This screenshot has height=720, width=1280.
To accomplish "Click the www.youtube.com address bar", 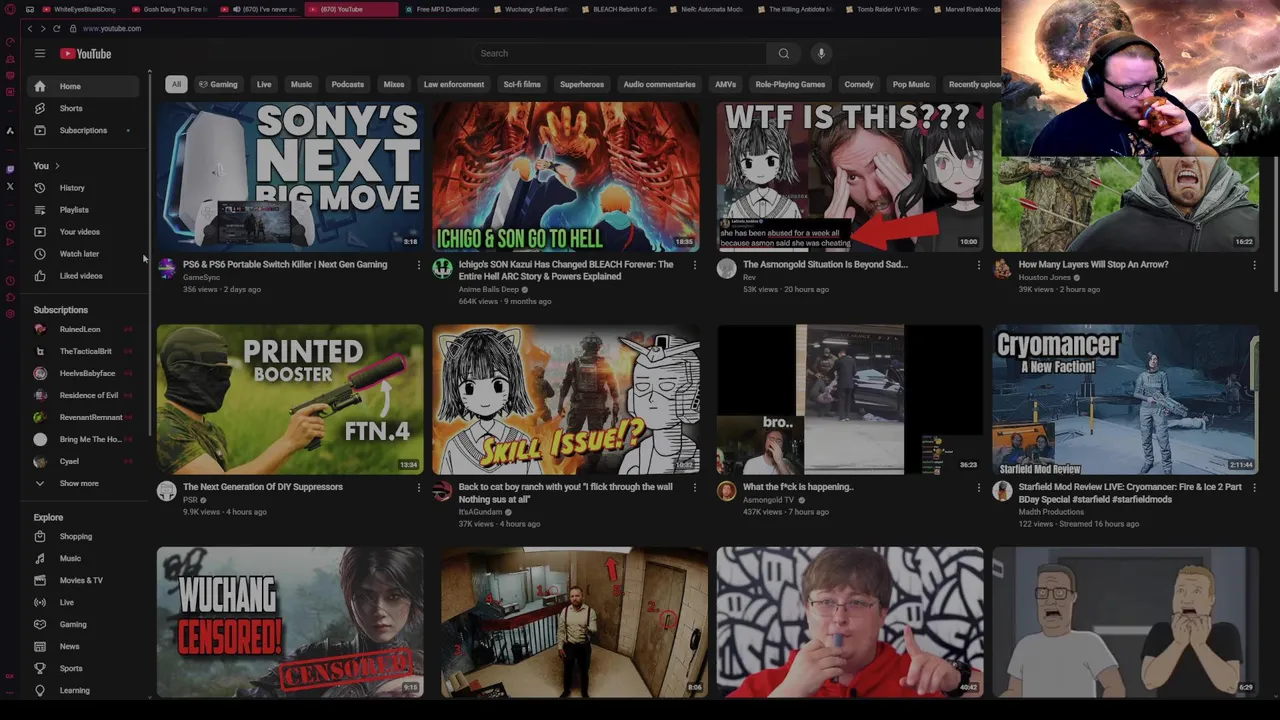I will (x=111, y=28).
